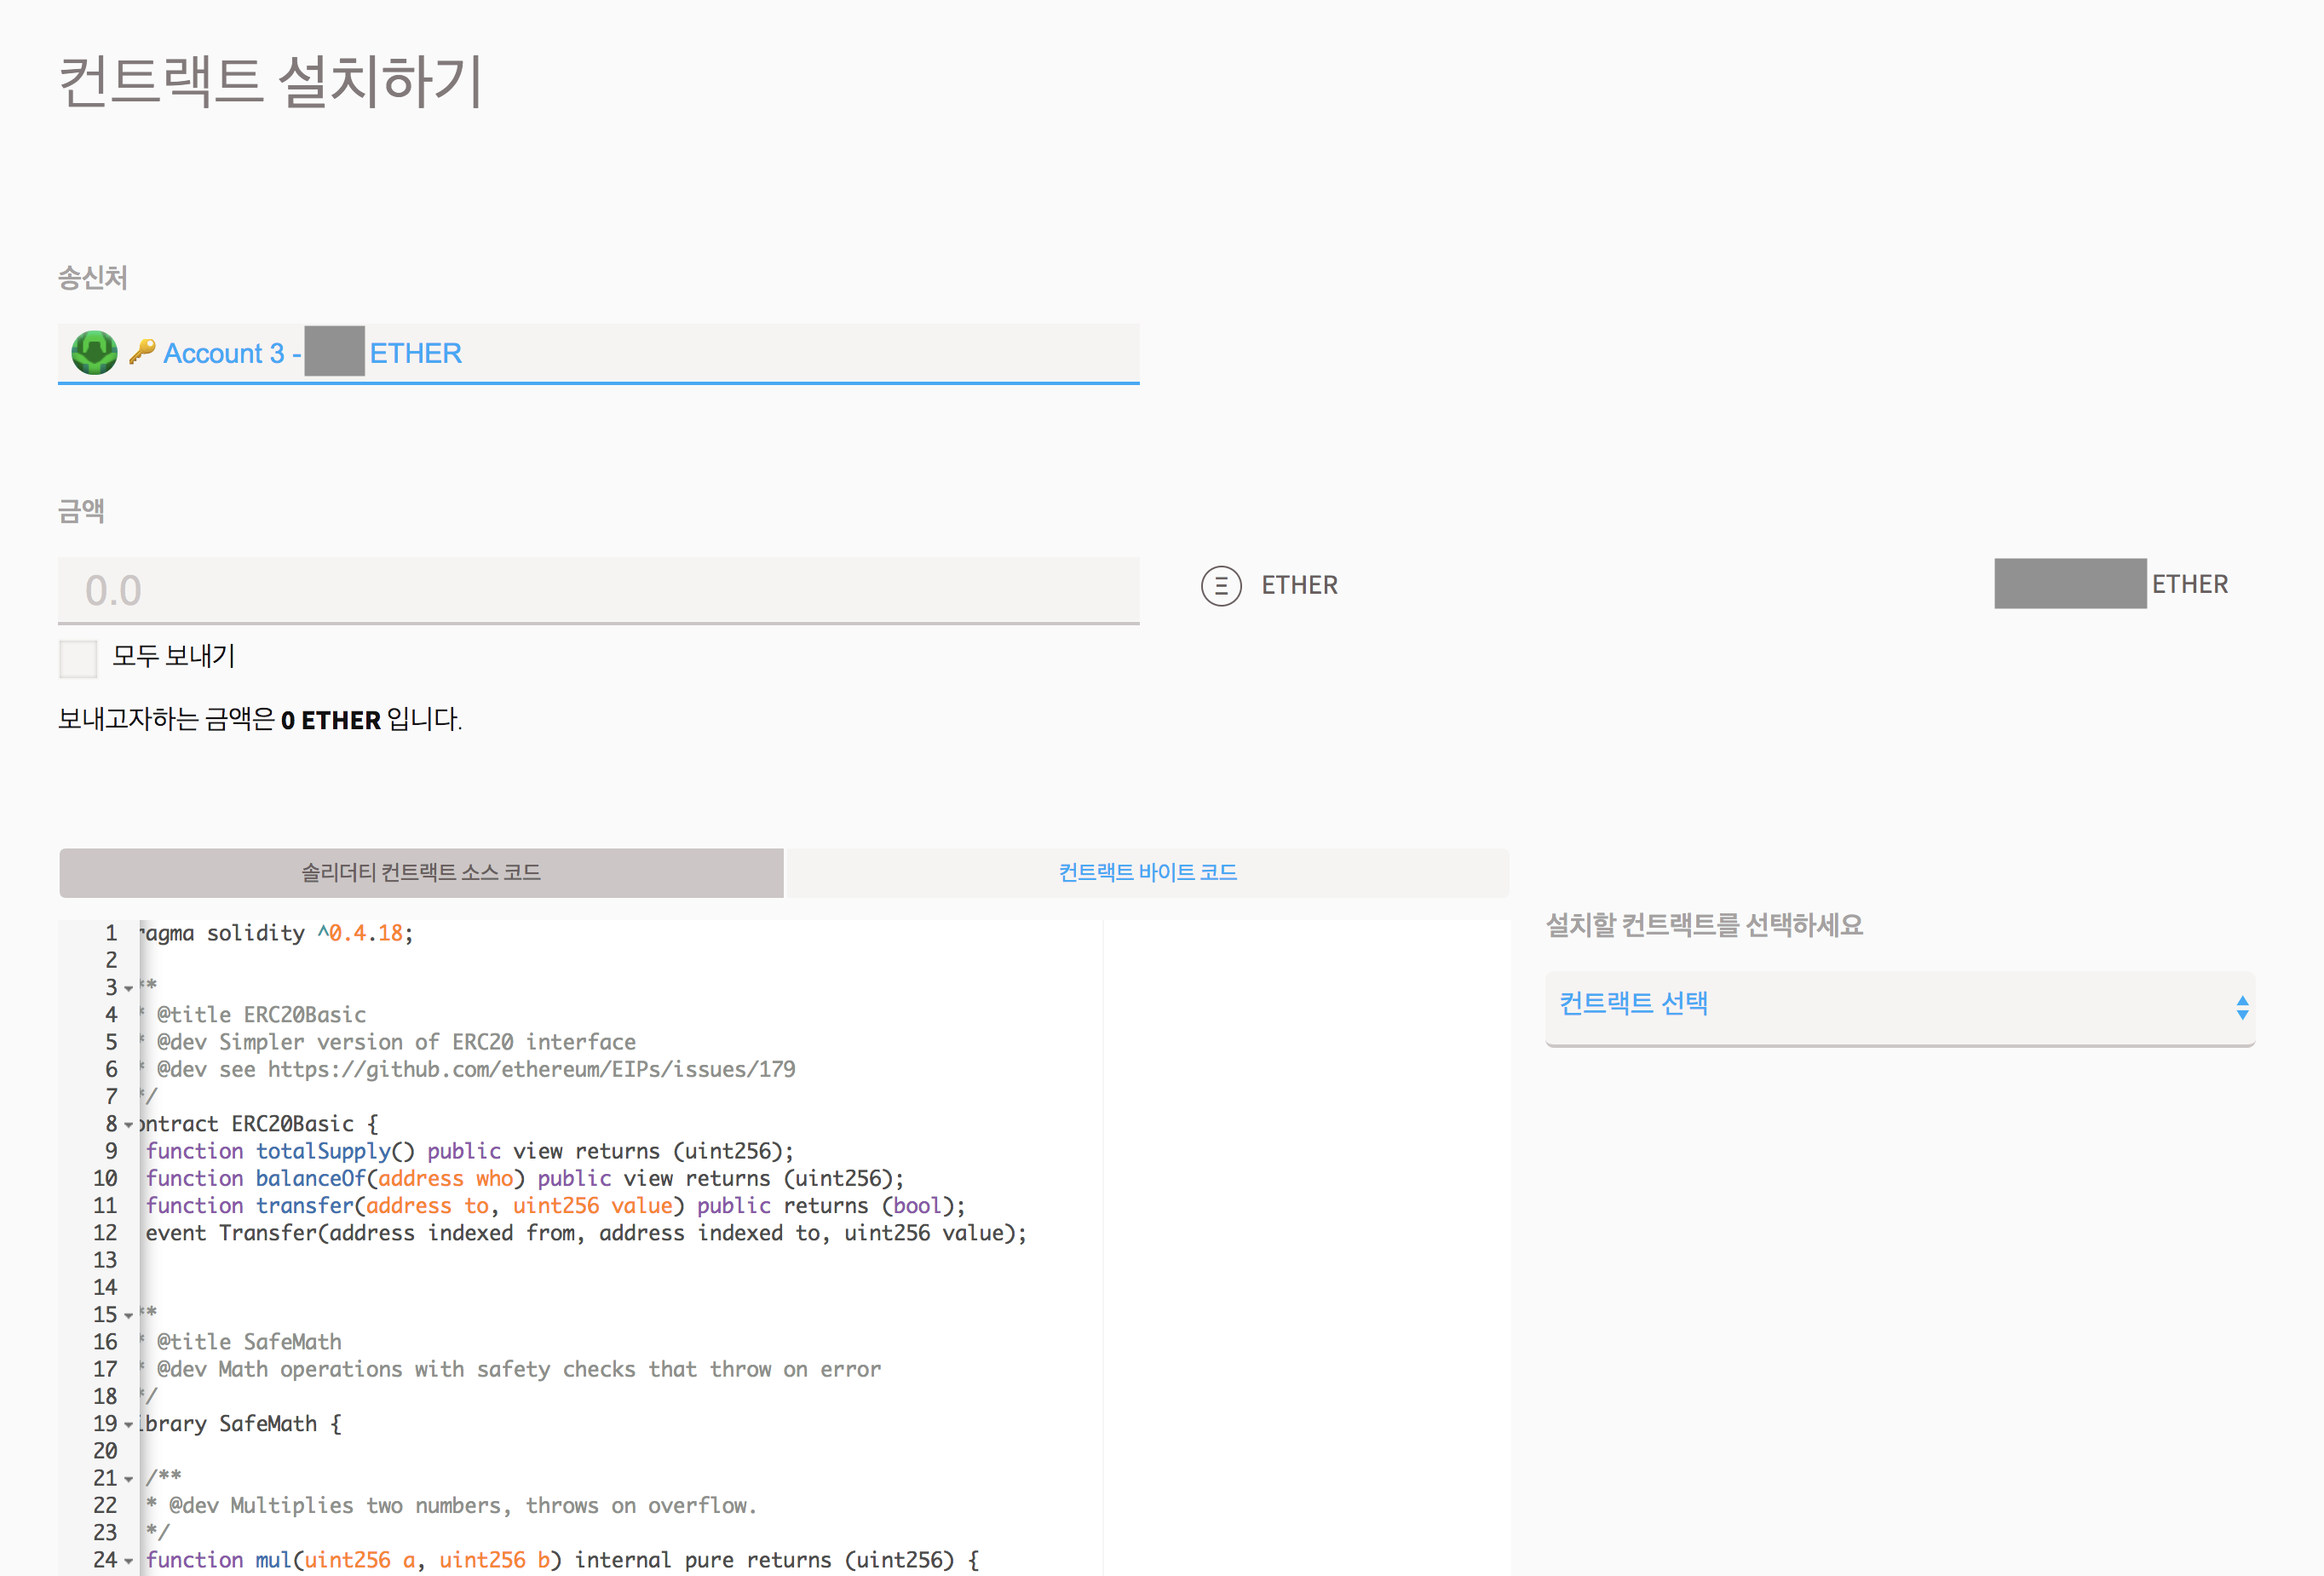Click the circular Ether unit icon
This screenshot has width=2324, height=1576.
pyautogui.click(x=1221, y=586)
